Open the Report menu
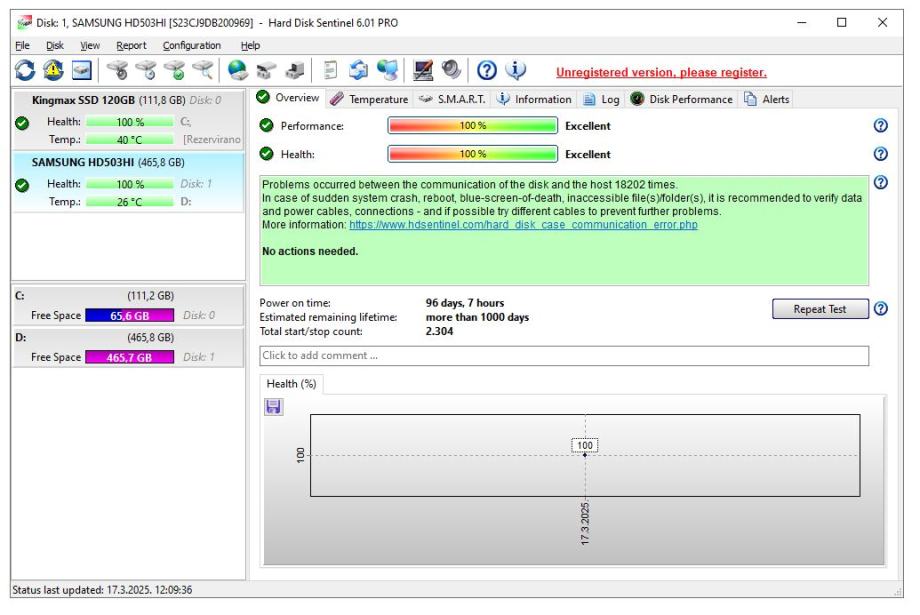This screenshot has height=615, width=920. [x=131, y=45]
